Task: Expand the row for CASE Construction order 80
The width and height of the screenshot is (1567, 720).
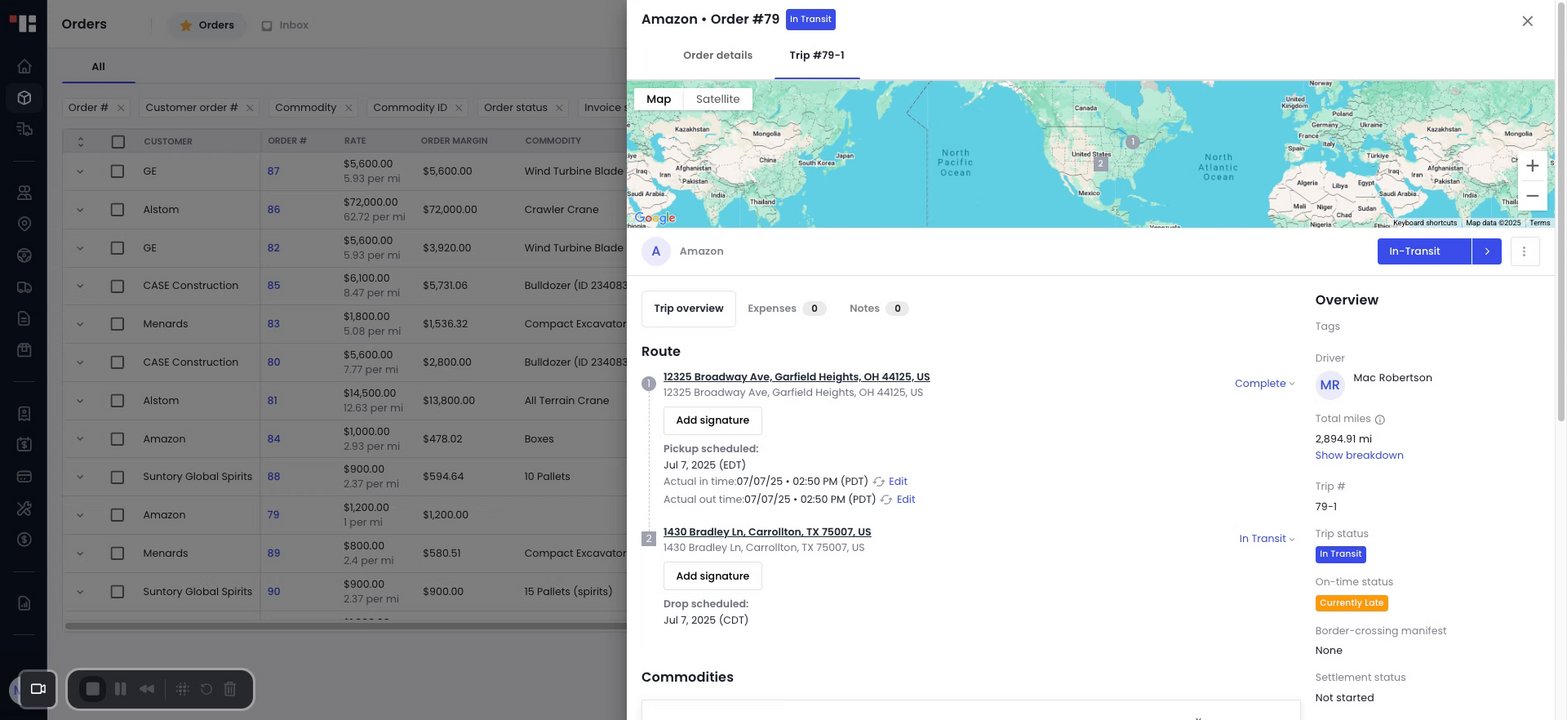Action: click(x=80, y=362)
